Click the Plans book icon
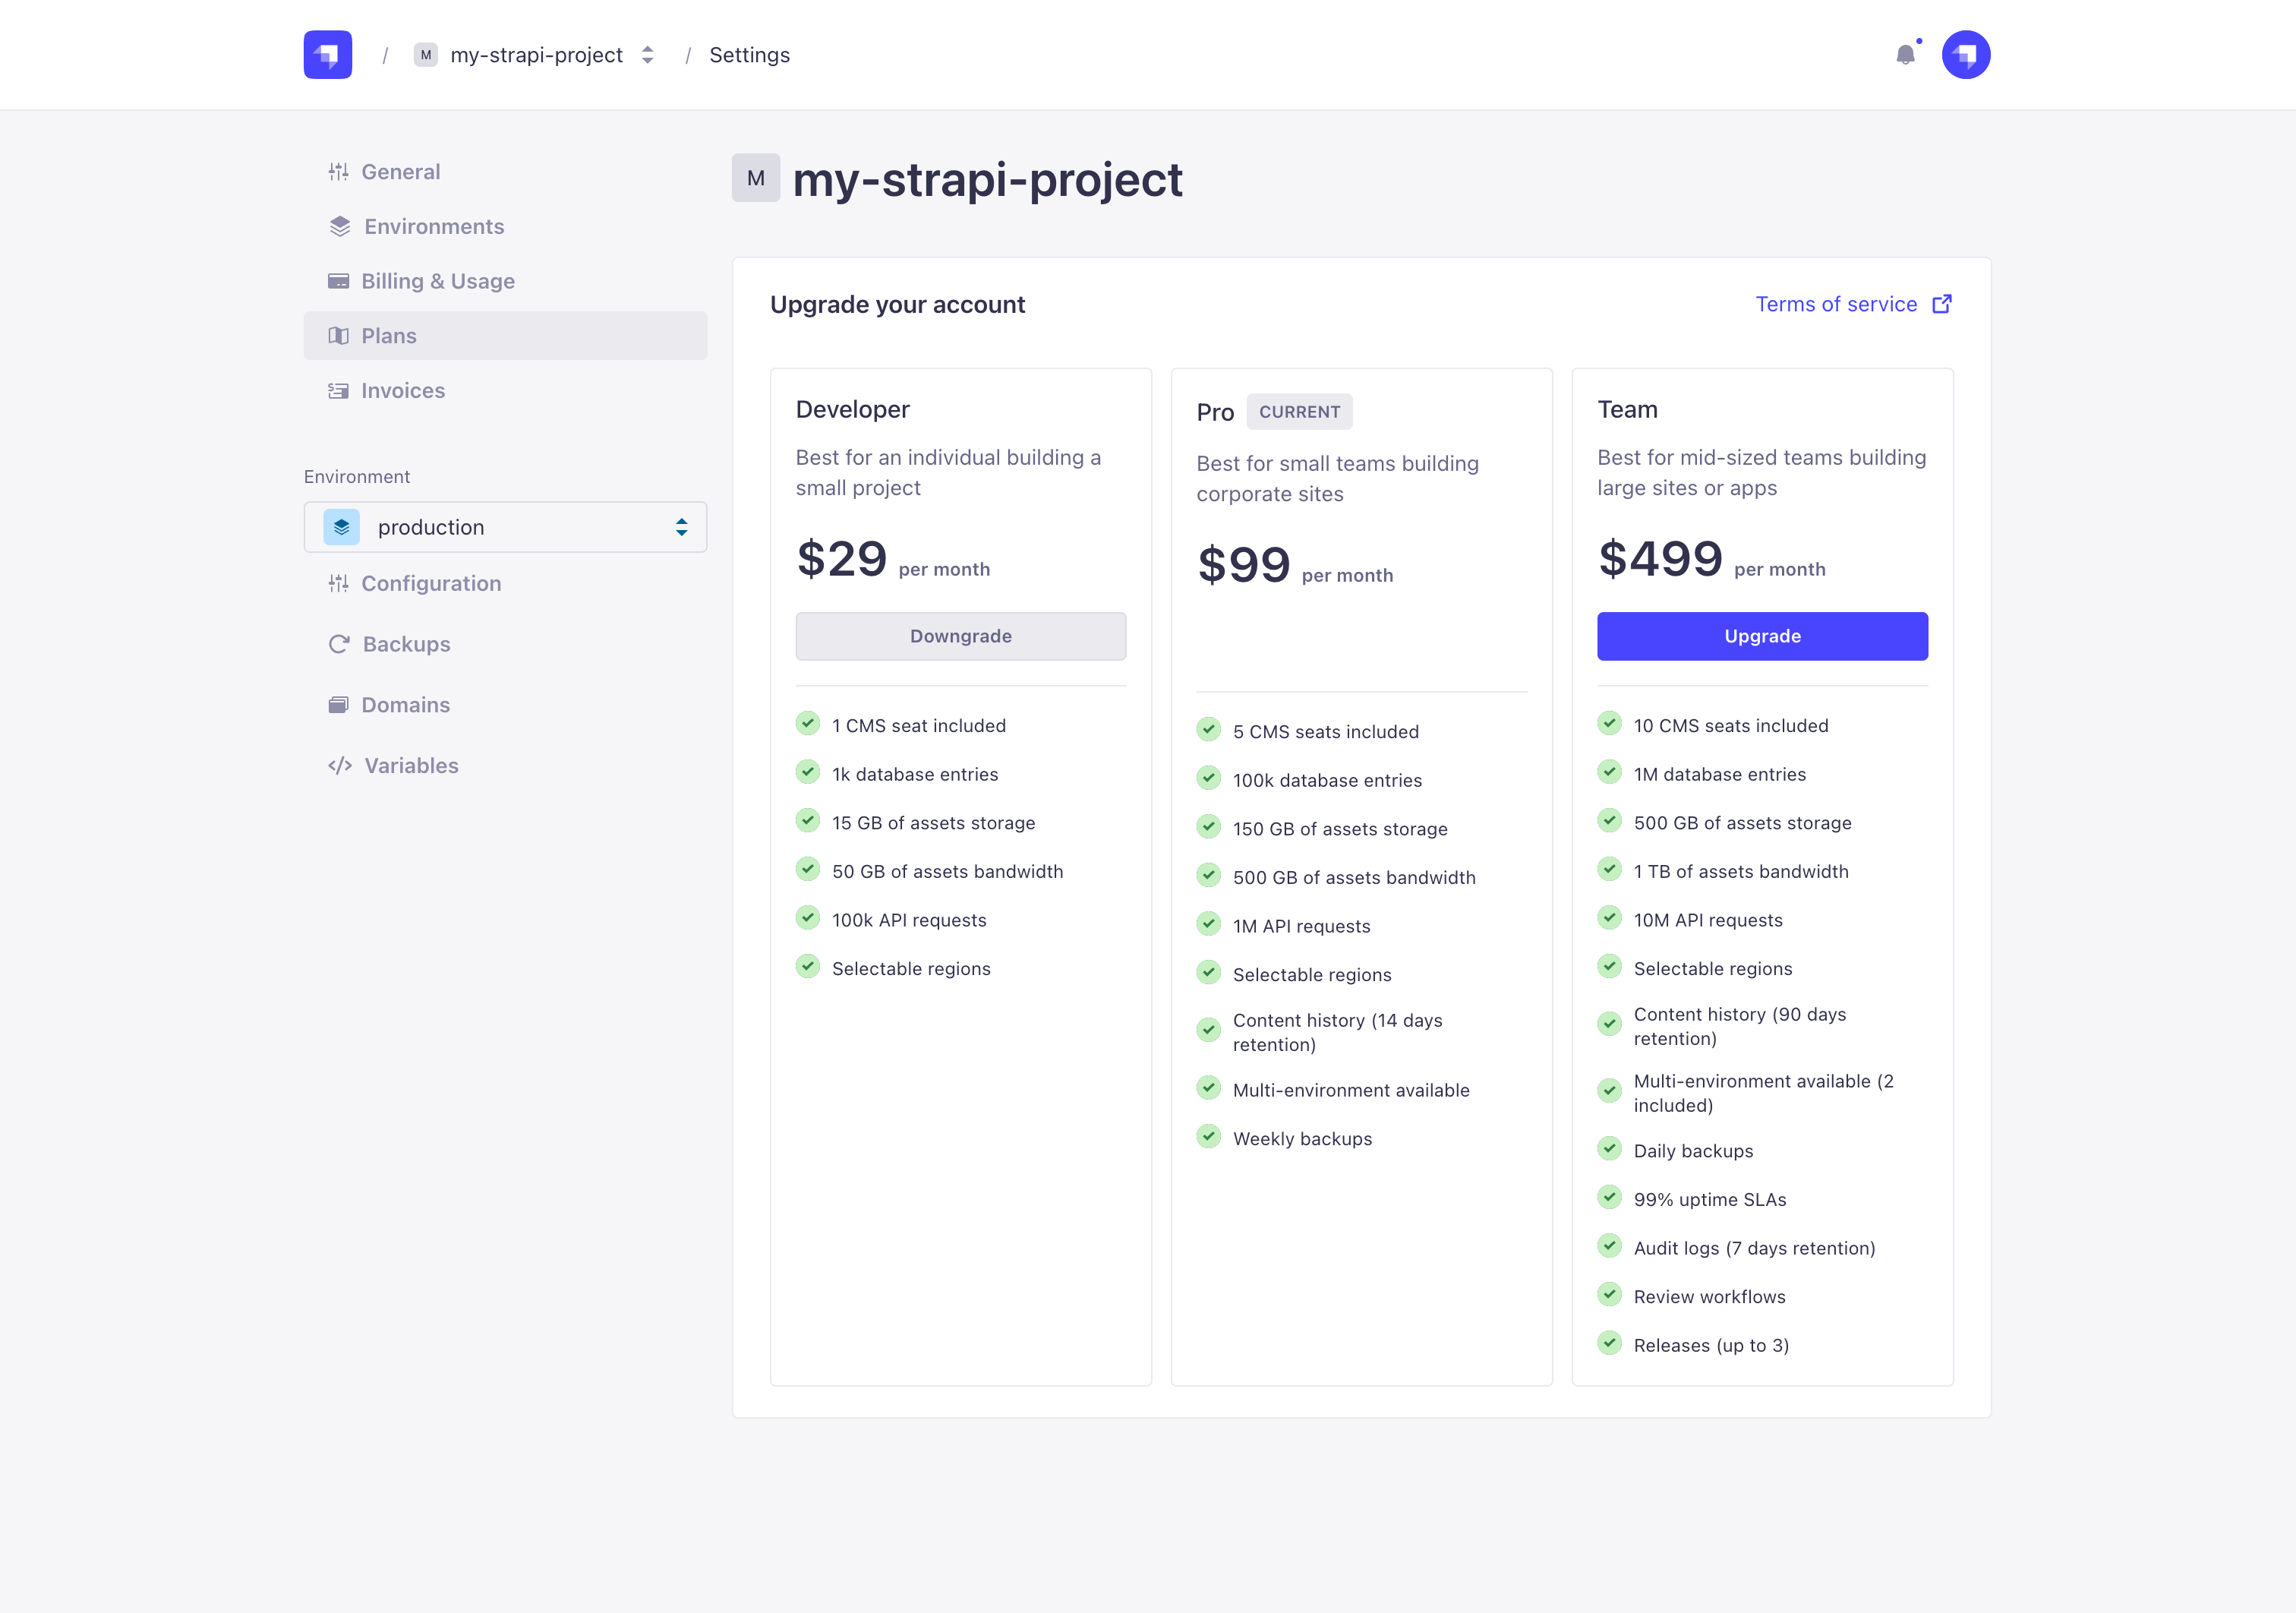Viewport: 2296px width, 1613px height. coord(339,335)
